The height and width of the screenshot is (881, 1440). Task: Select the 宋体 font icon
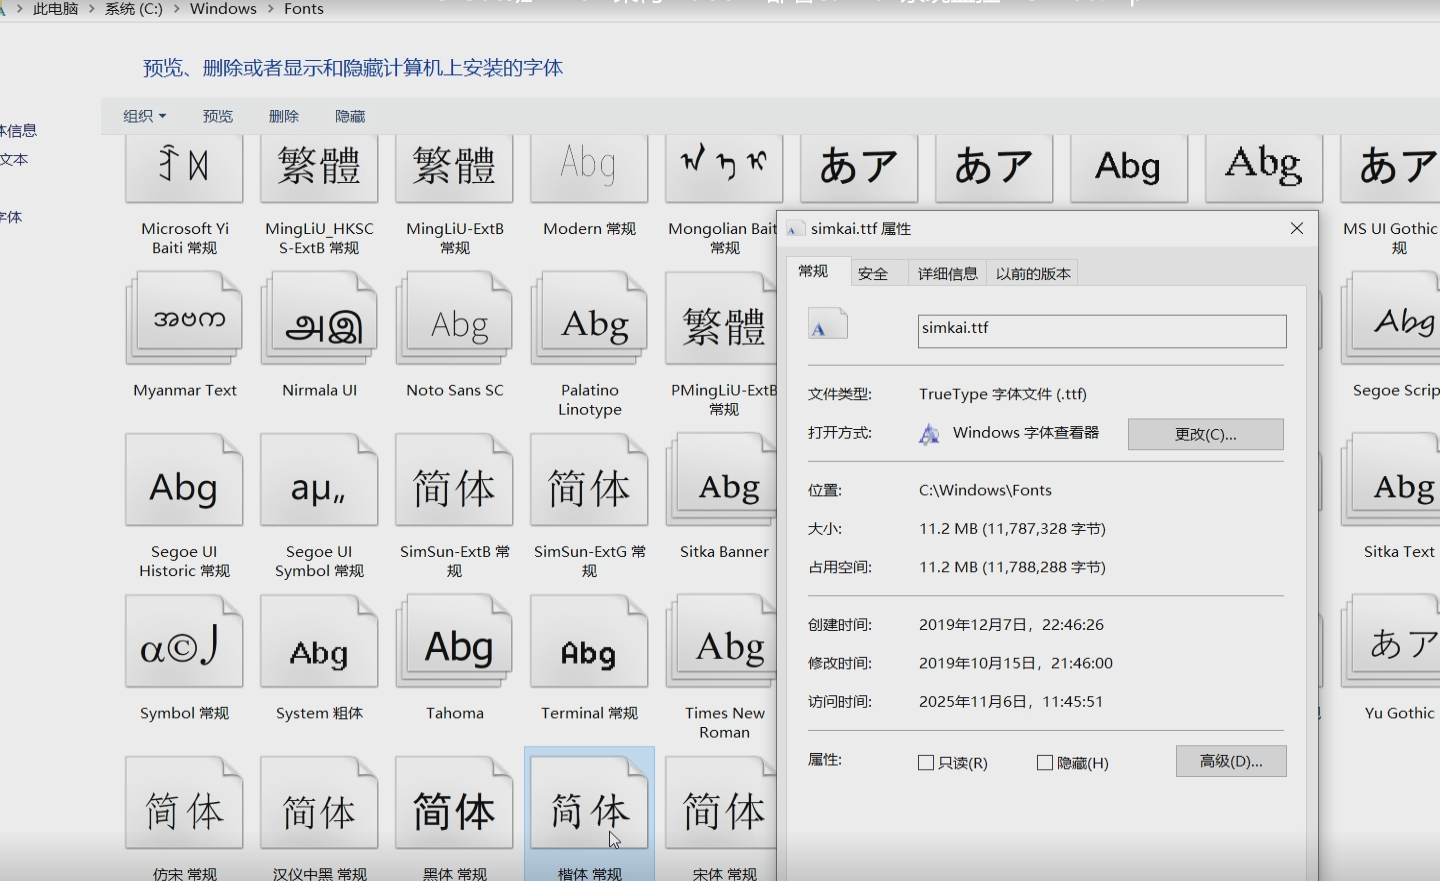(x=721, y=803)
